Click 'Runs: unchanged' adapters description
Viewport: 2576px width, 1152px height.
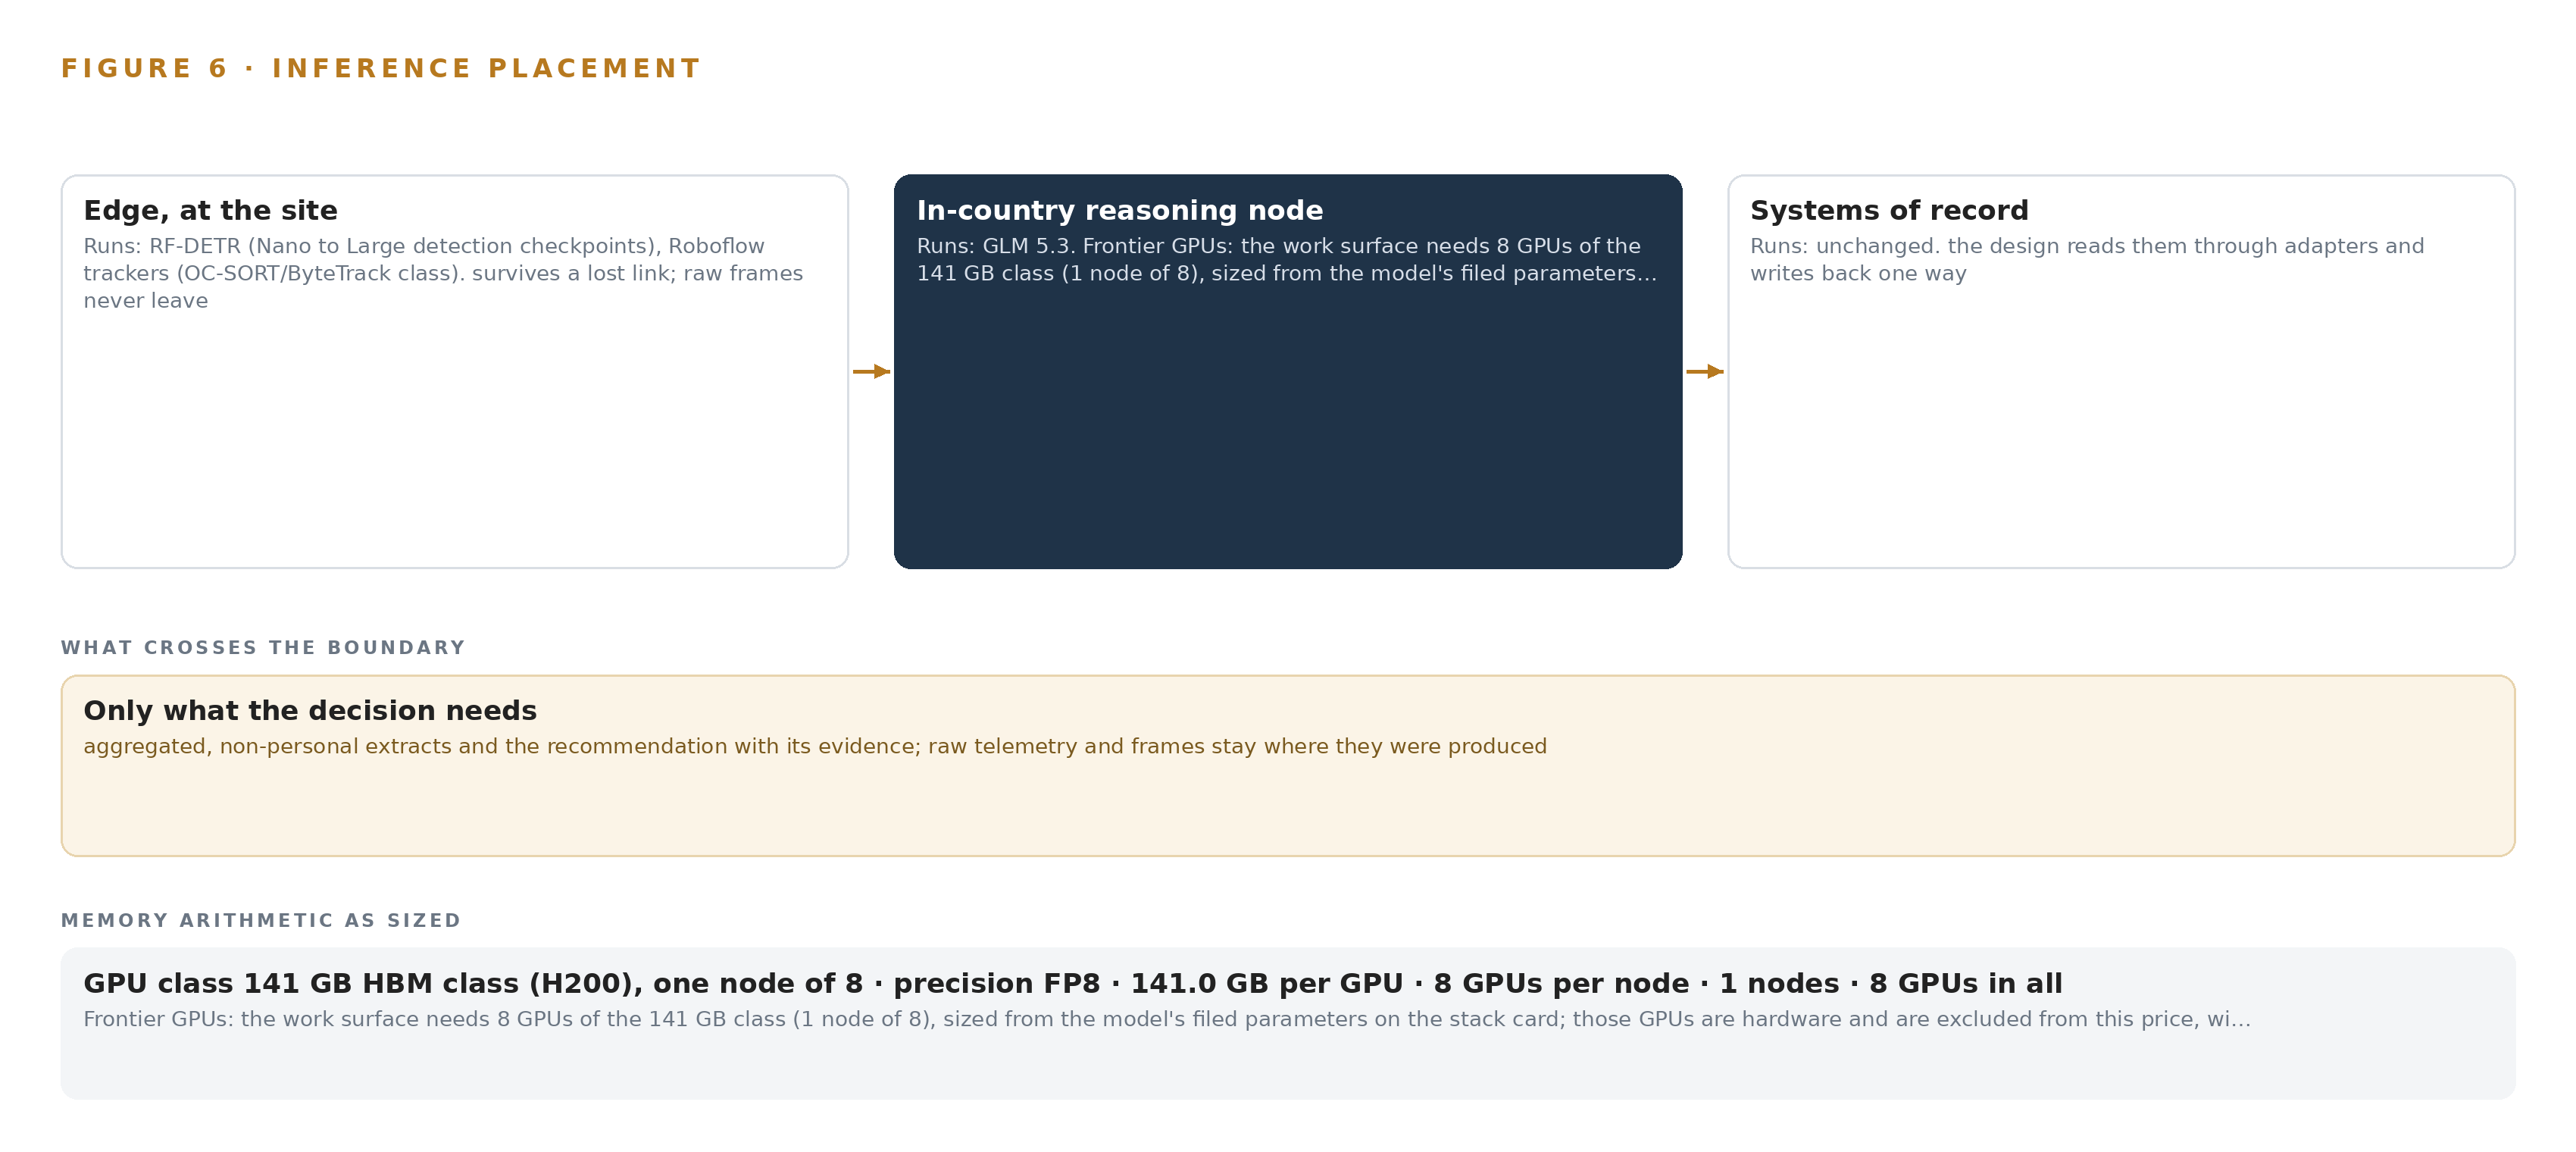click(2086, 259)
